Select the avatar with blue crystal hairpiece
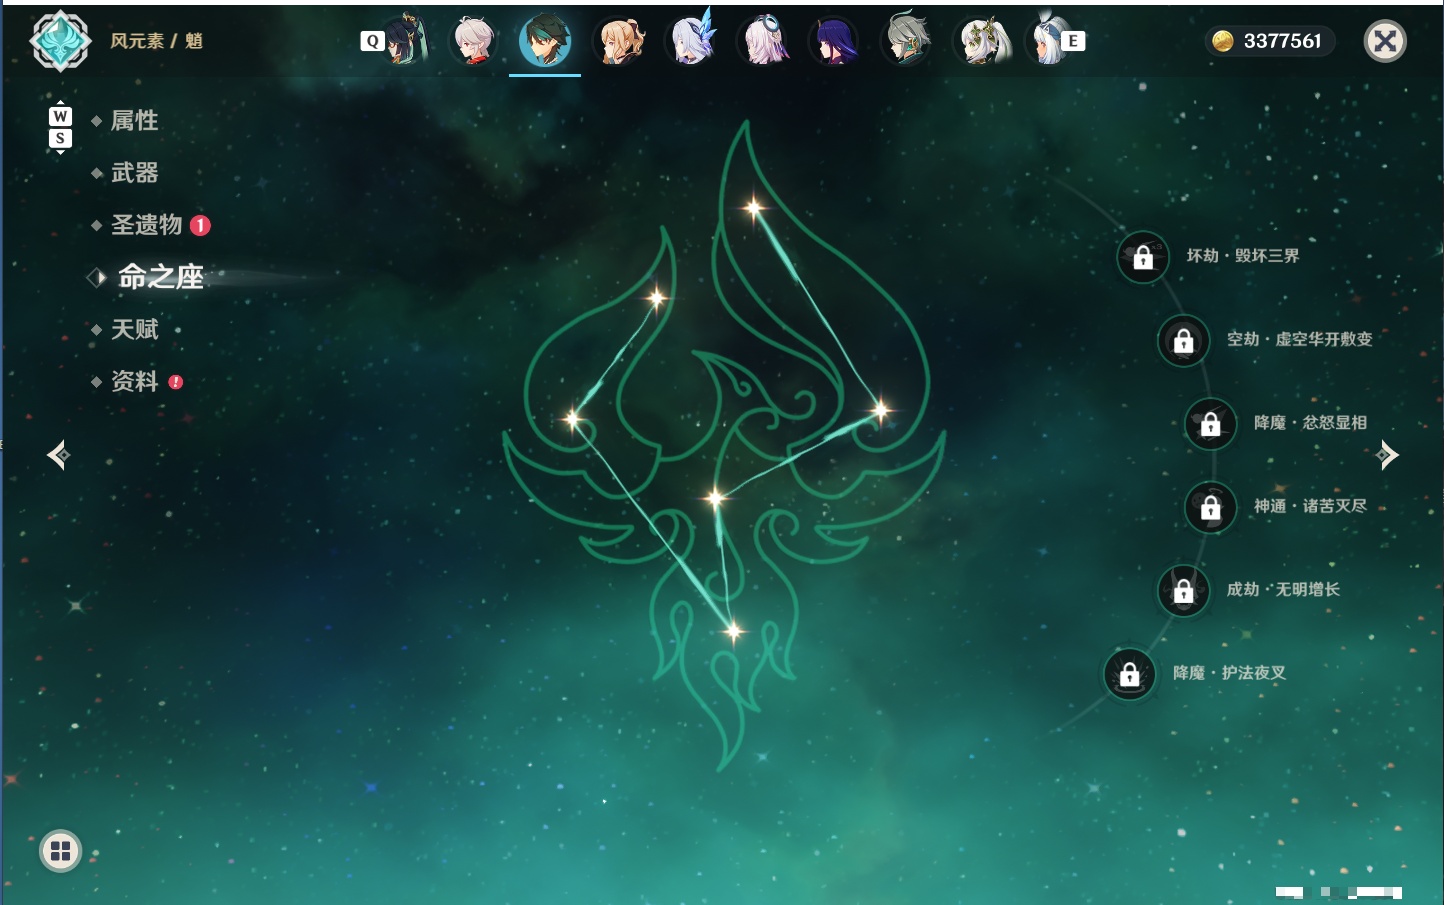 (691, 41)
